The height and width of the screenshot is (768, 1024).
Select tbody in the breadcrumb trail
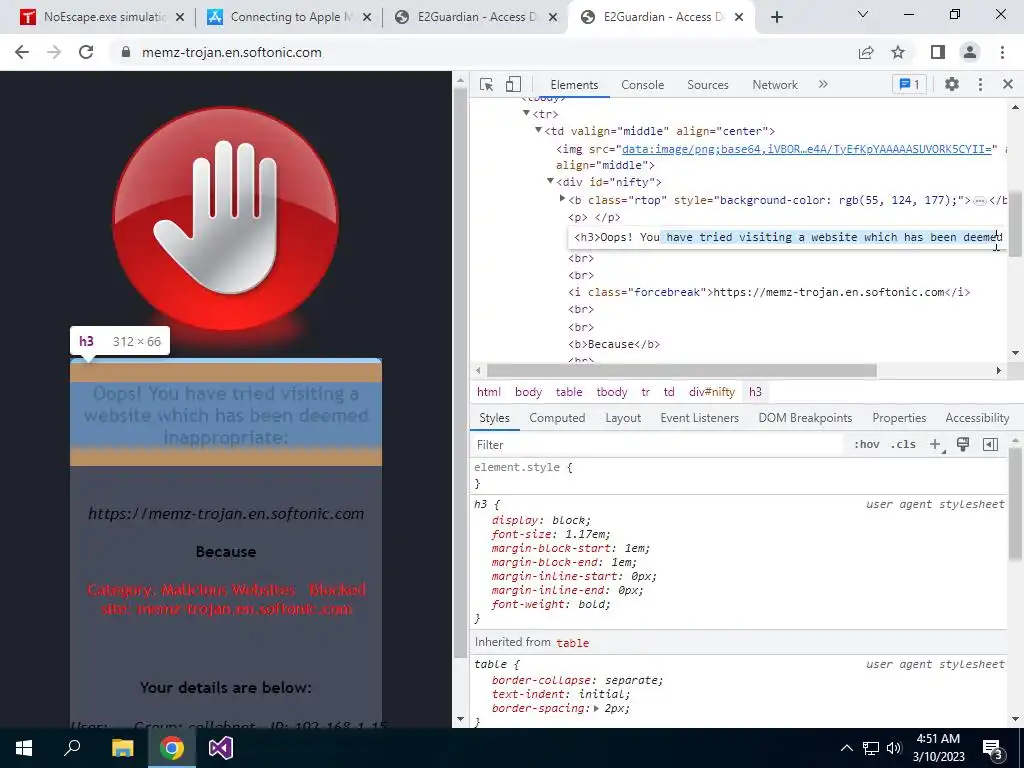[x=611, y=392]
